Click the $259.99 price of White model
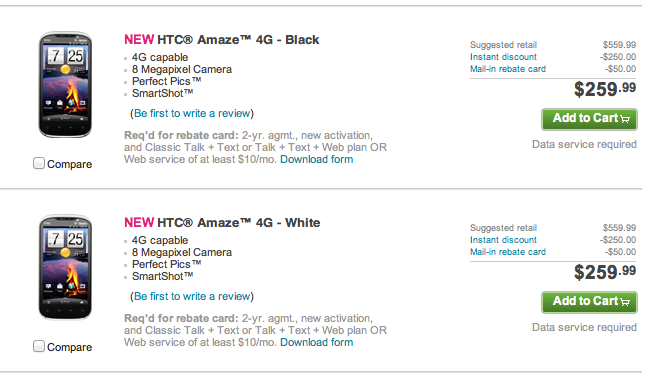Screen dimensions: 645x376 (605, 272)
